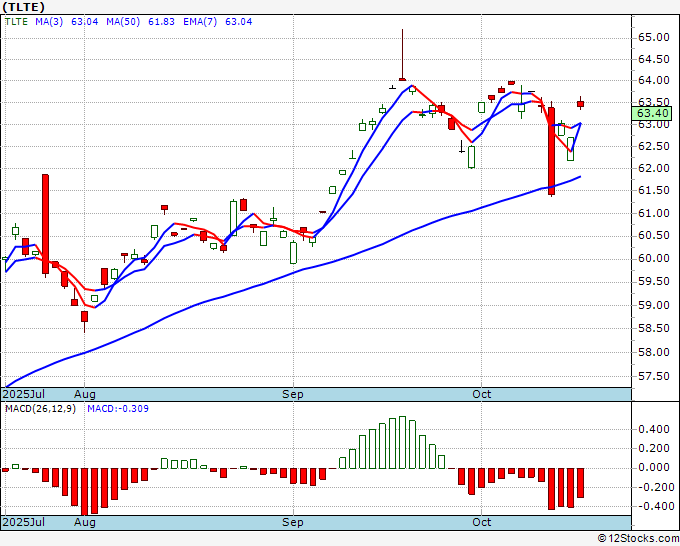The width and height of the screenshot is (680, 546).
Task: Click 2025Jul on the price chart axis
Action: pos(24,394)
